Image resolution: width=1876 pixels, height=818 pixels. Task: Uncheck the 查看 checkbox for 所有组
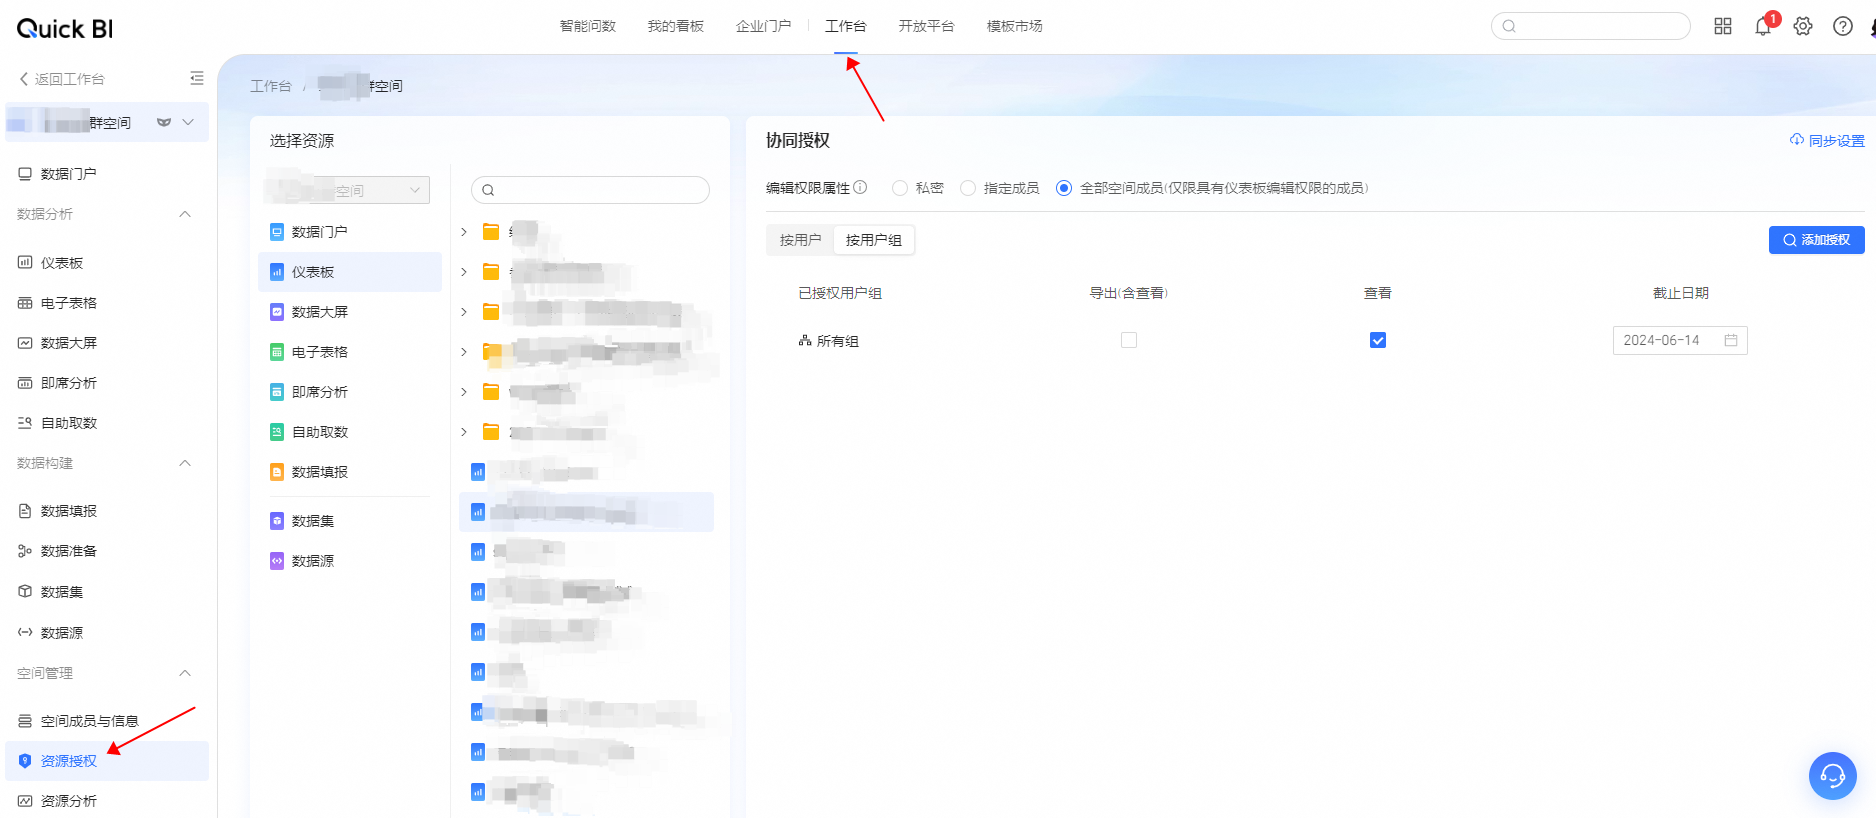pos(1377,341)
